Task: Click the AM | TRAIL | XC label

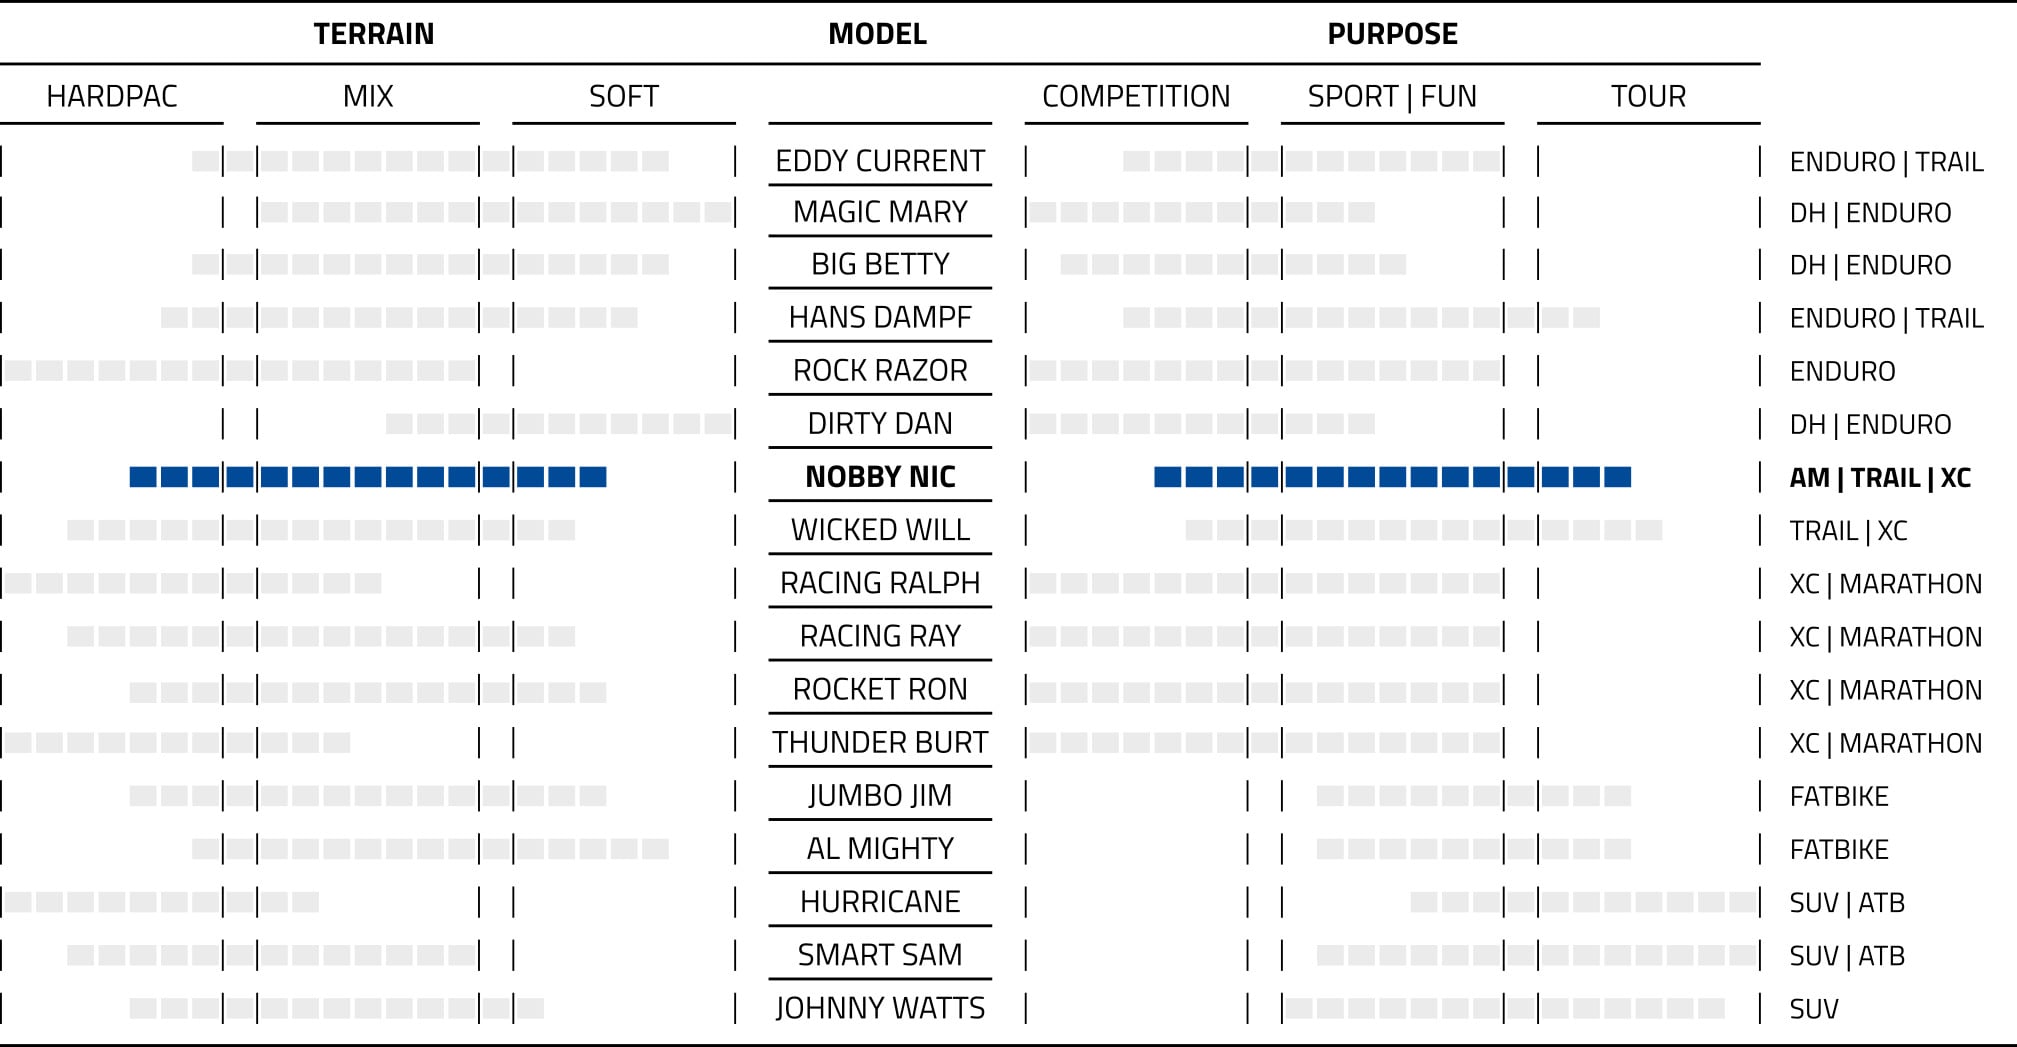Action: pyautogui.click(x=1880, y=478)
